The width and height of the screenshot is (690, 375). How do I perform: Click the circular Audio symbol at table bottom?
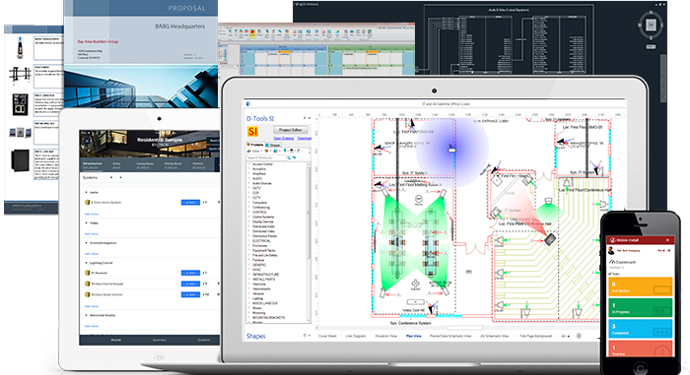[415, 284]
